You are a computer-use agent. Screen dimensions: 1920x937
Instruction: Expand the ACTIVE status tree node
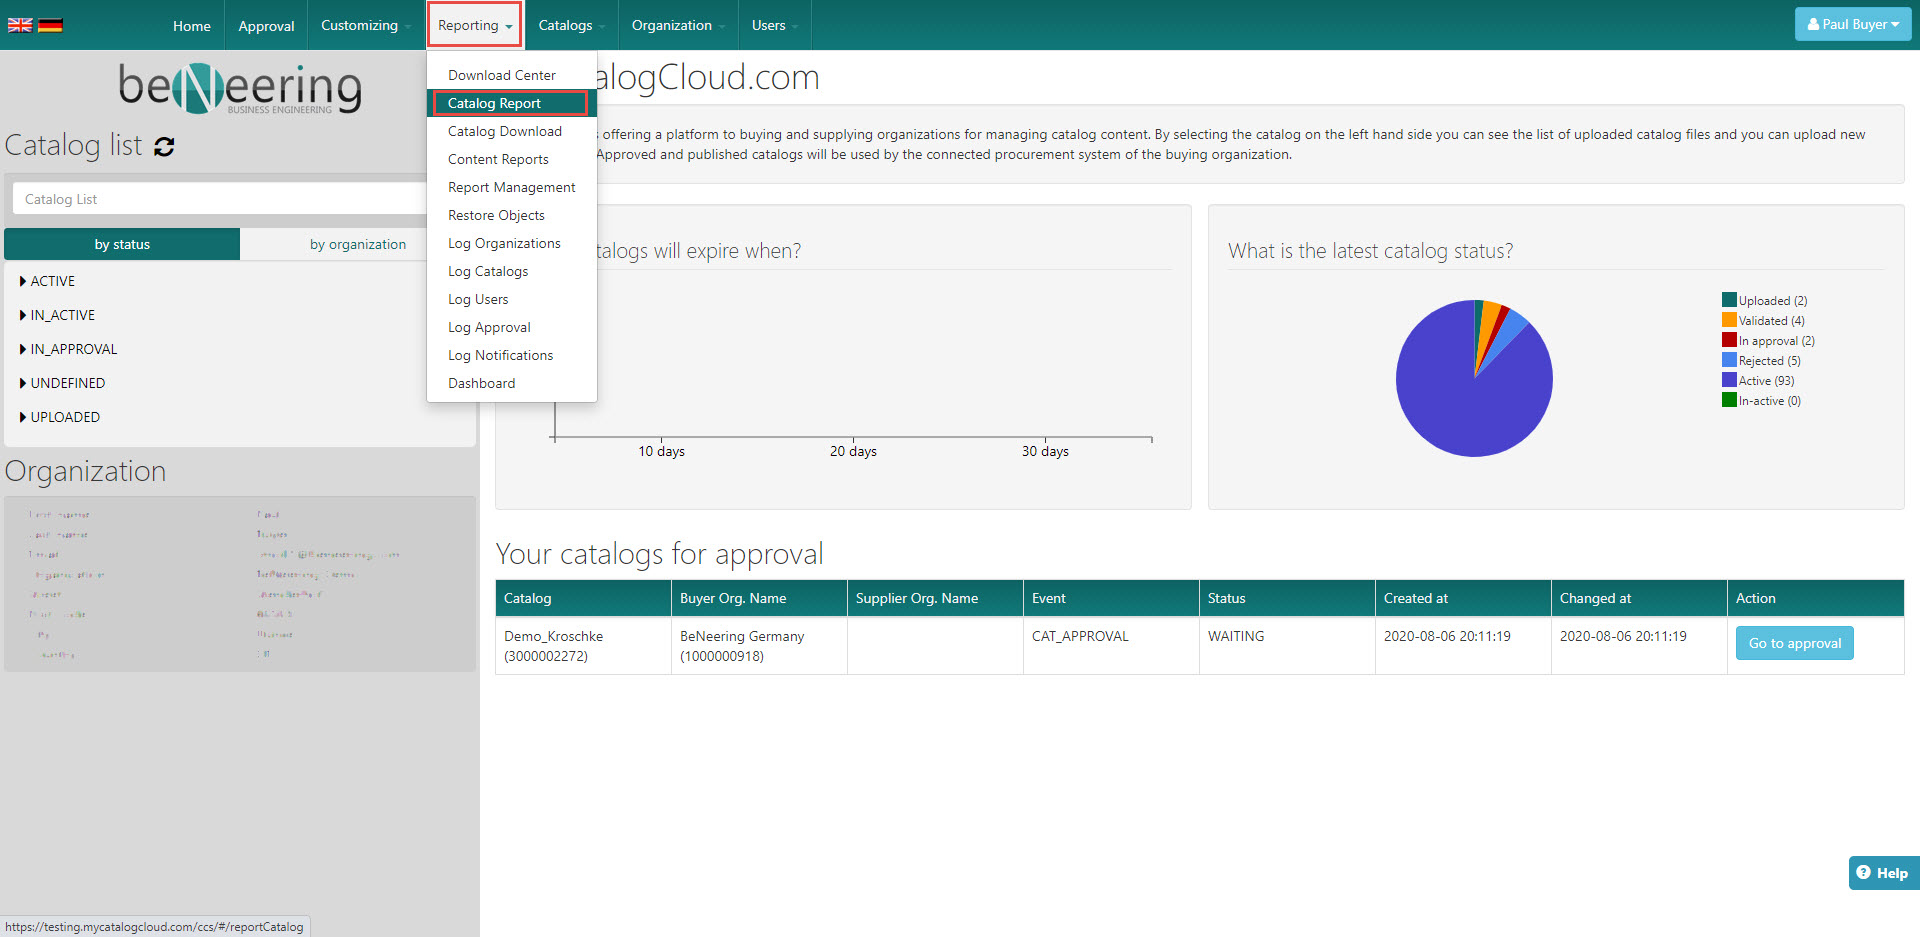point(24,281)
